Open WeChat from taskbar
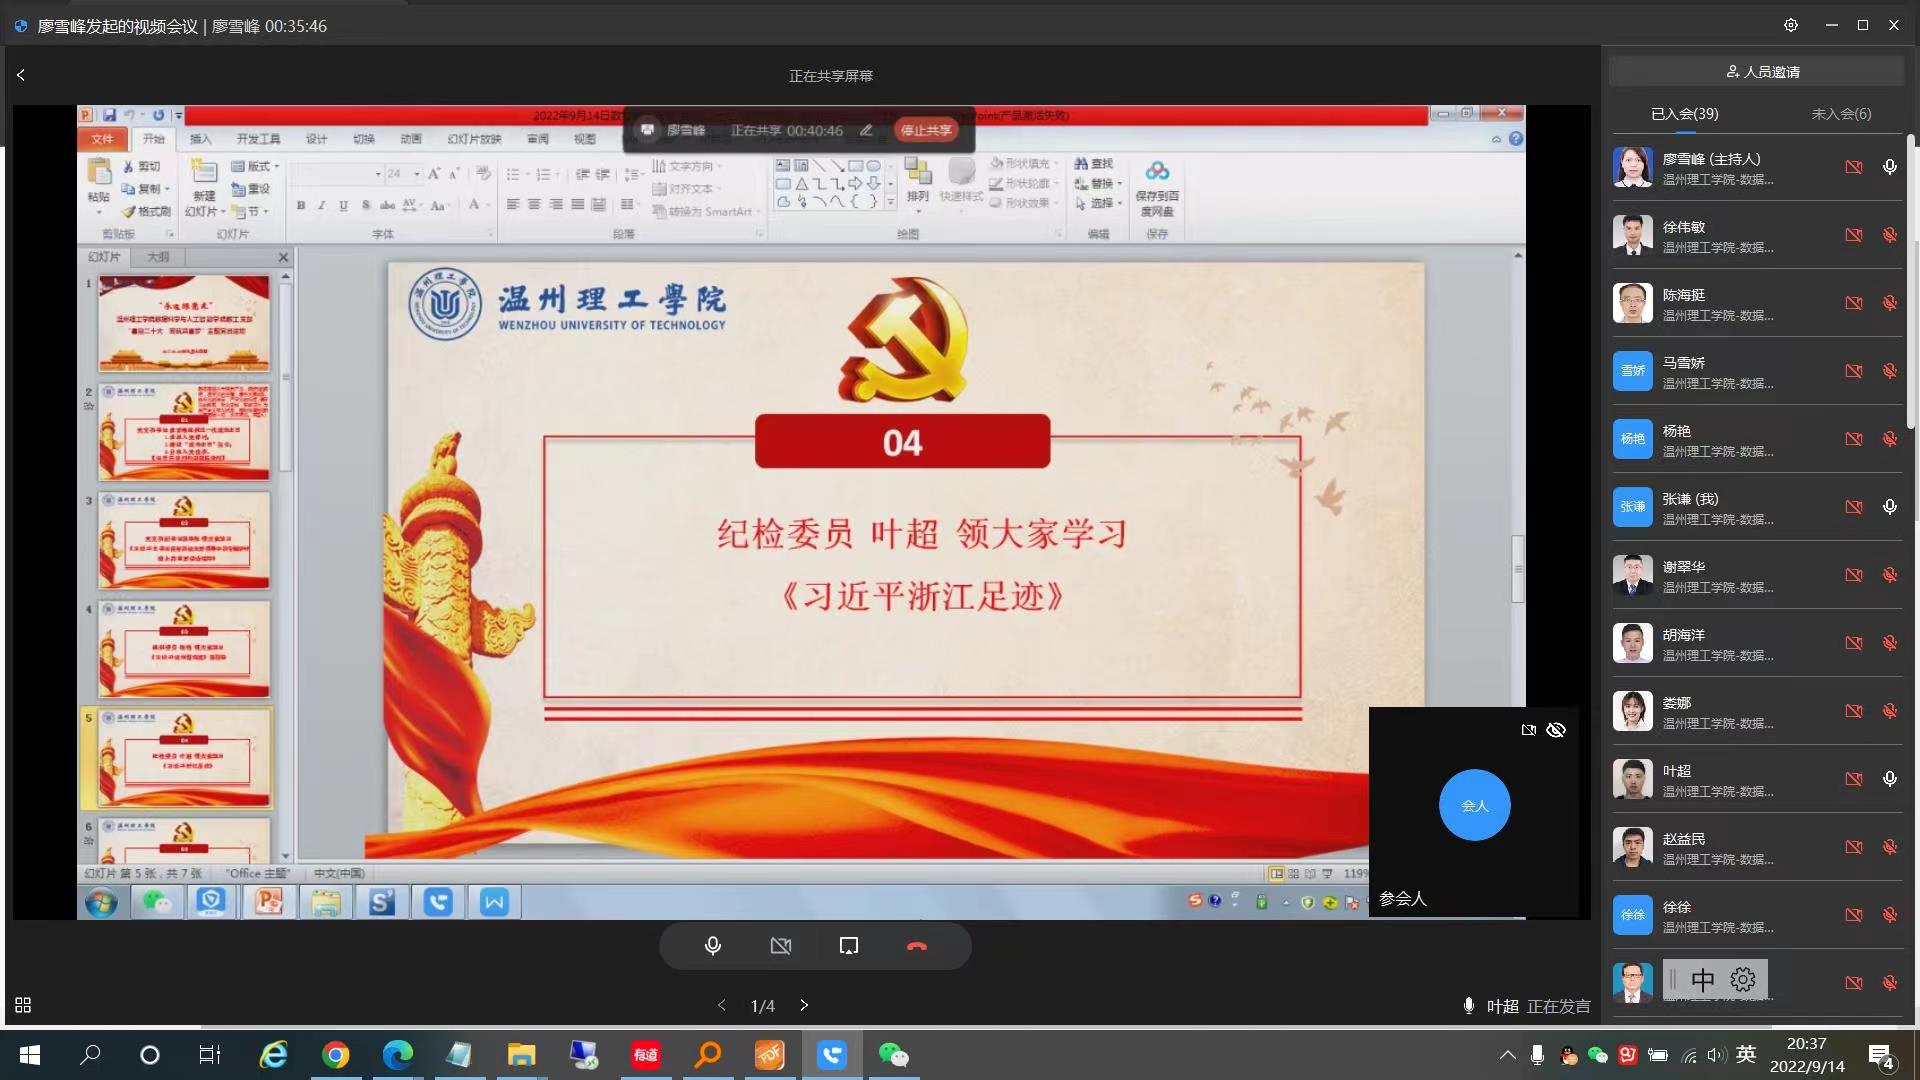 click(x=893, y=1055)
